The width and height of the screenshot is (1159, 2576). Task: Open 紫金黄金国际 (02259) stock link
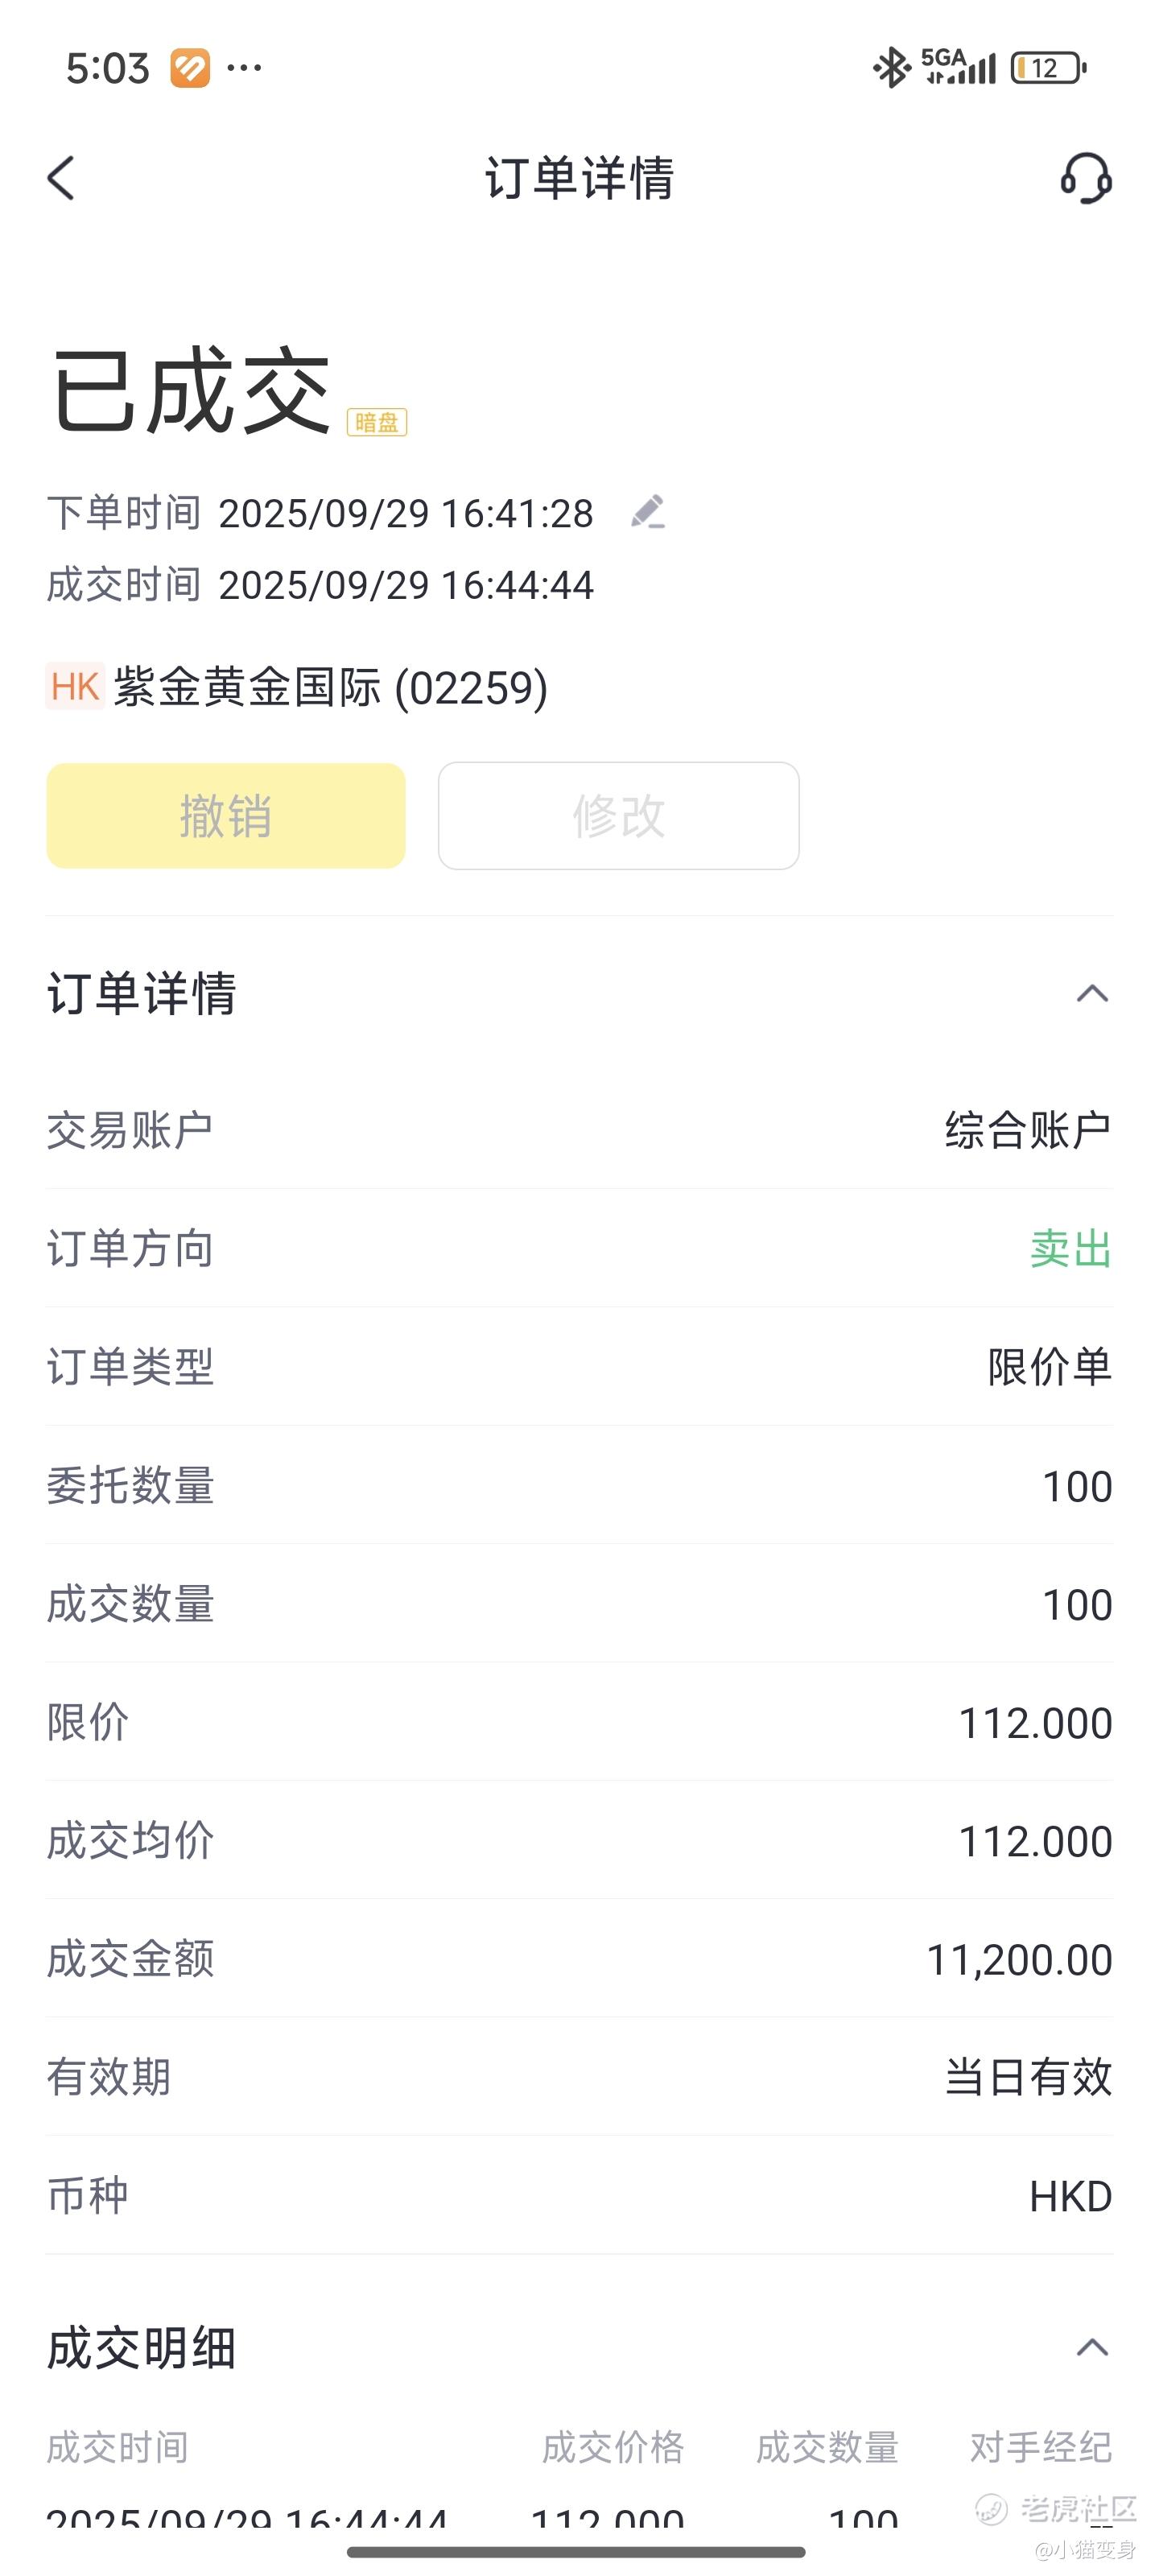[x=331, y=688]
